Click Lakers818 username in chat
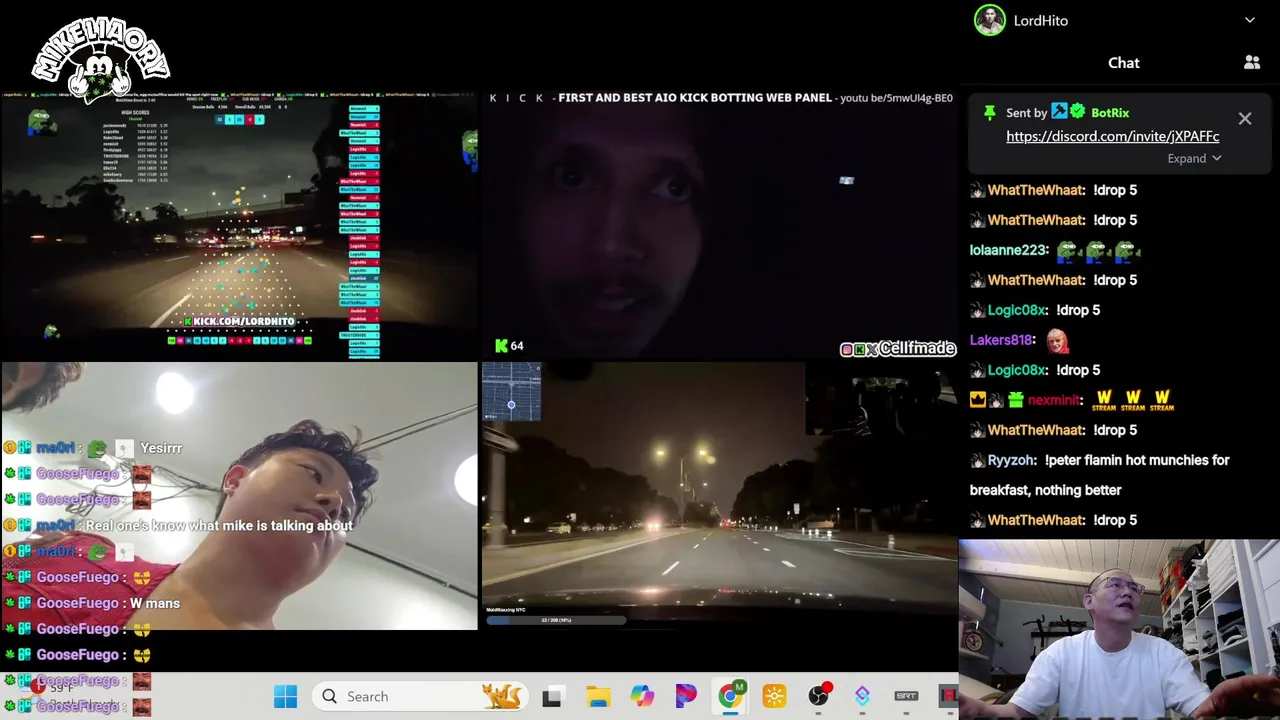 [1001, 340]
